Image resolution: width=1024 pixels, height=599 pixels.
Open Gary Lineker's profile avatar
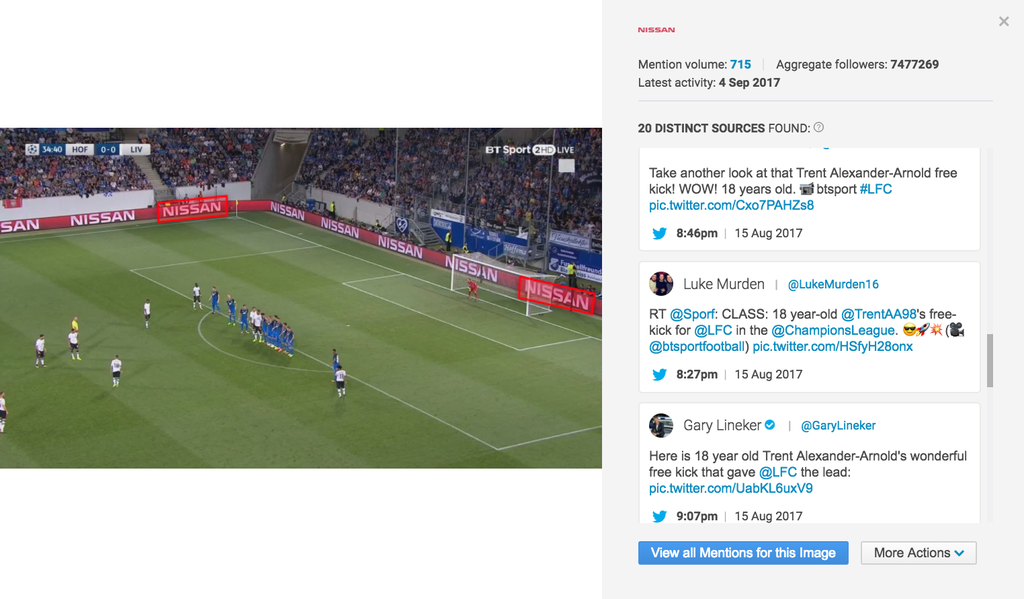[x=661, y=425]
